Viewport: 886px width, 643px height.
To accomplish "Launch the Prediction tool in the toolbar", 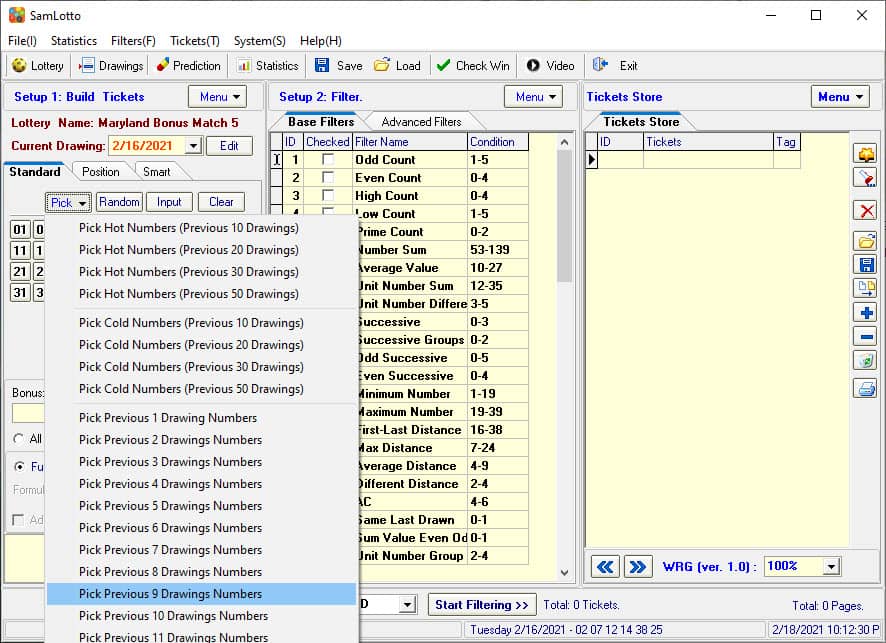I will [x=189, y=66].
